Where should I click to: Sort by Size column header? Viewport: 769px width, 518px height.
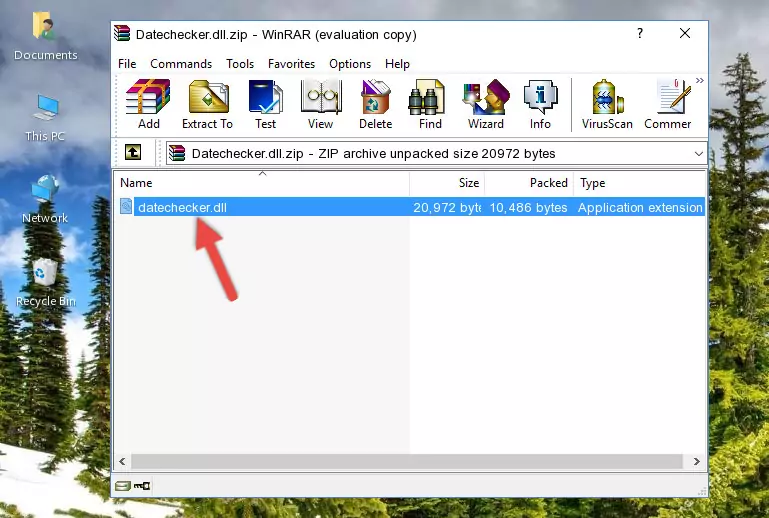(x=447, y=183)
